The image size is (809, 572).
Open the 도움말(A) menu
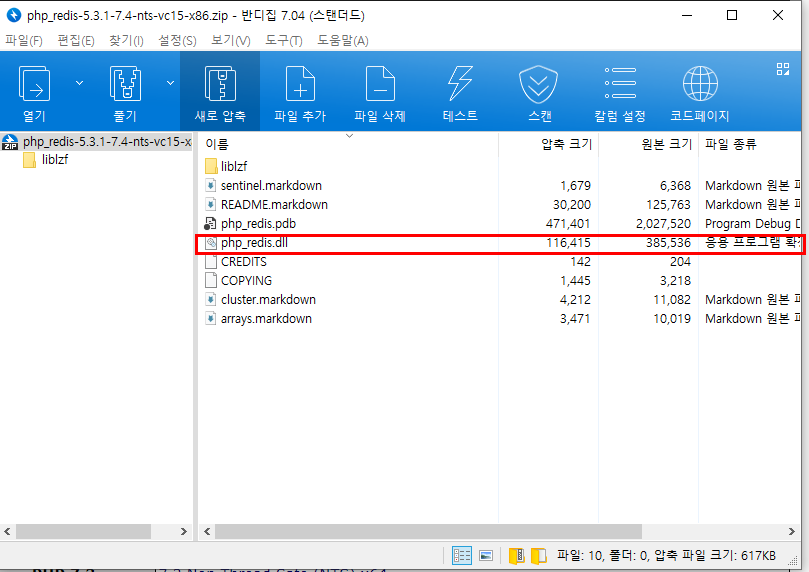click(x=343, y=40)
